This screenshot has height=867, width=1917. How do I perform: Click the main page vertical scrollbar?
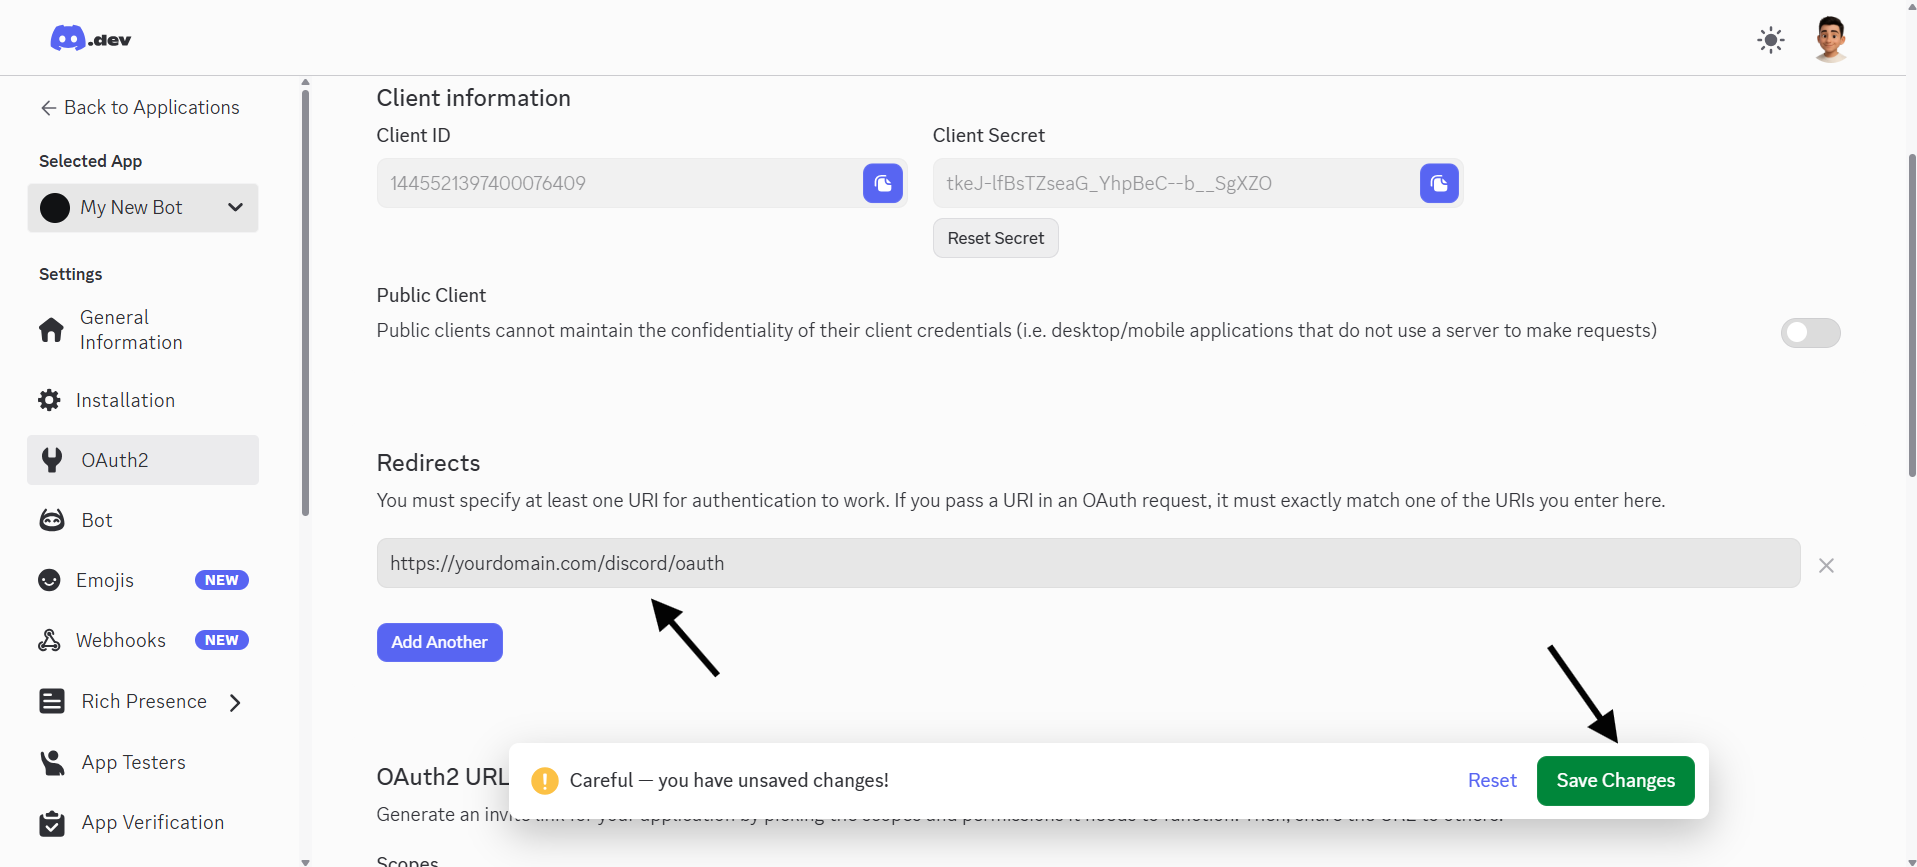click(1911, 315)
